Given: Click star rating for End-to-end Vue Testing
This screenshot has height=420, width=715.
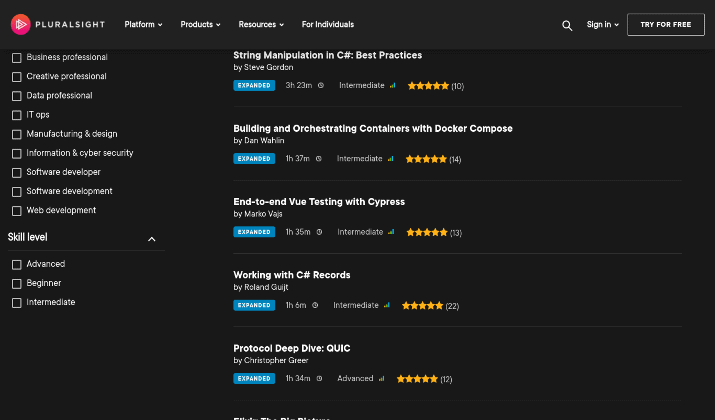Looking at the screenshot, I should [x=427, y=233].
